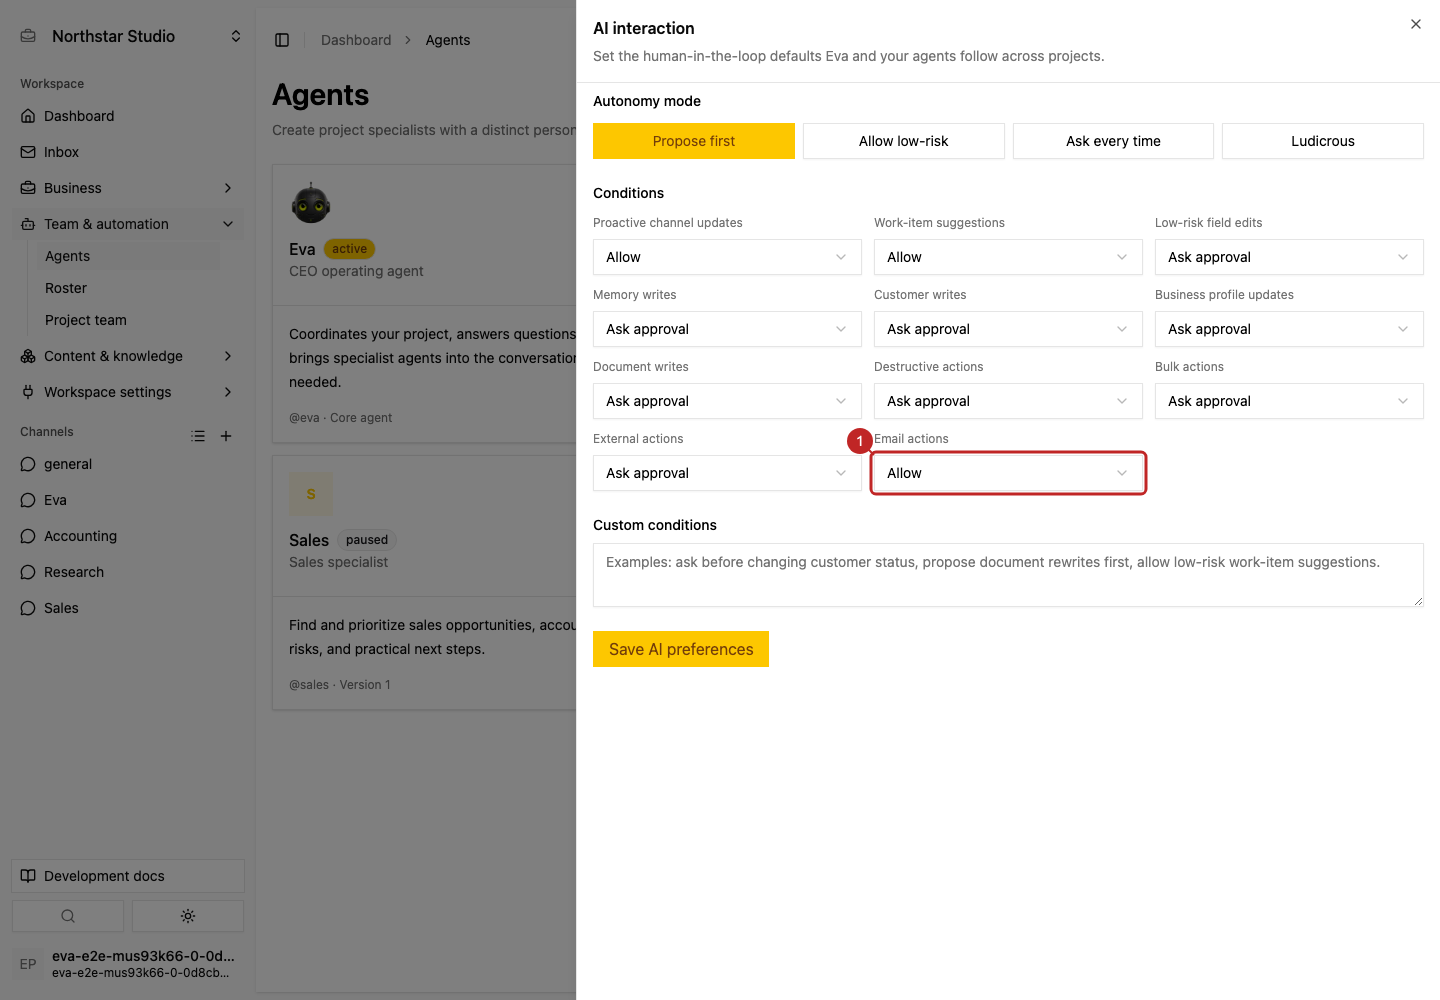Save AI preferences
The height and width of the screenshot is (1000, 1440).
[681, 649]
